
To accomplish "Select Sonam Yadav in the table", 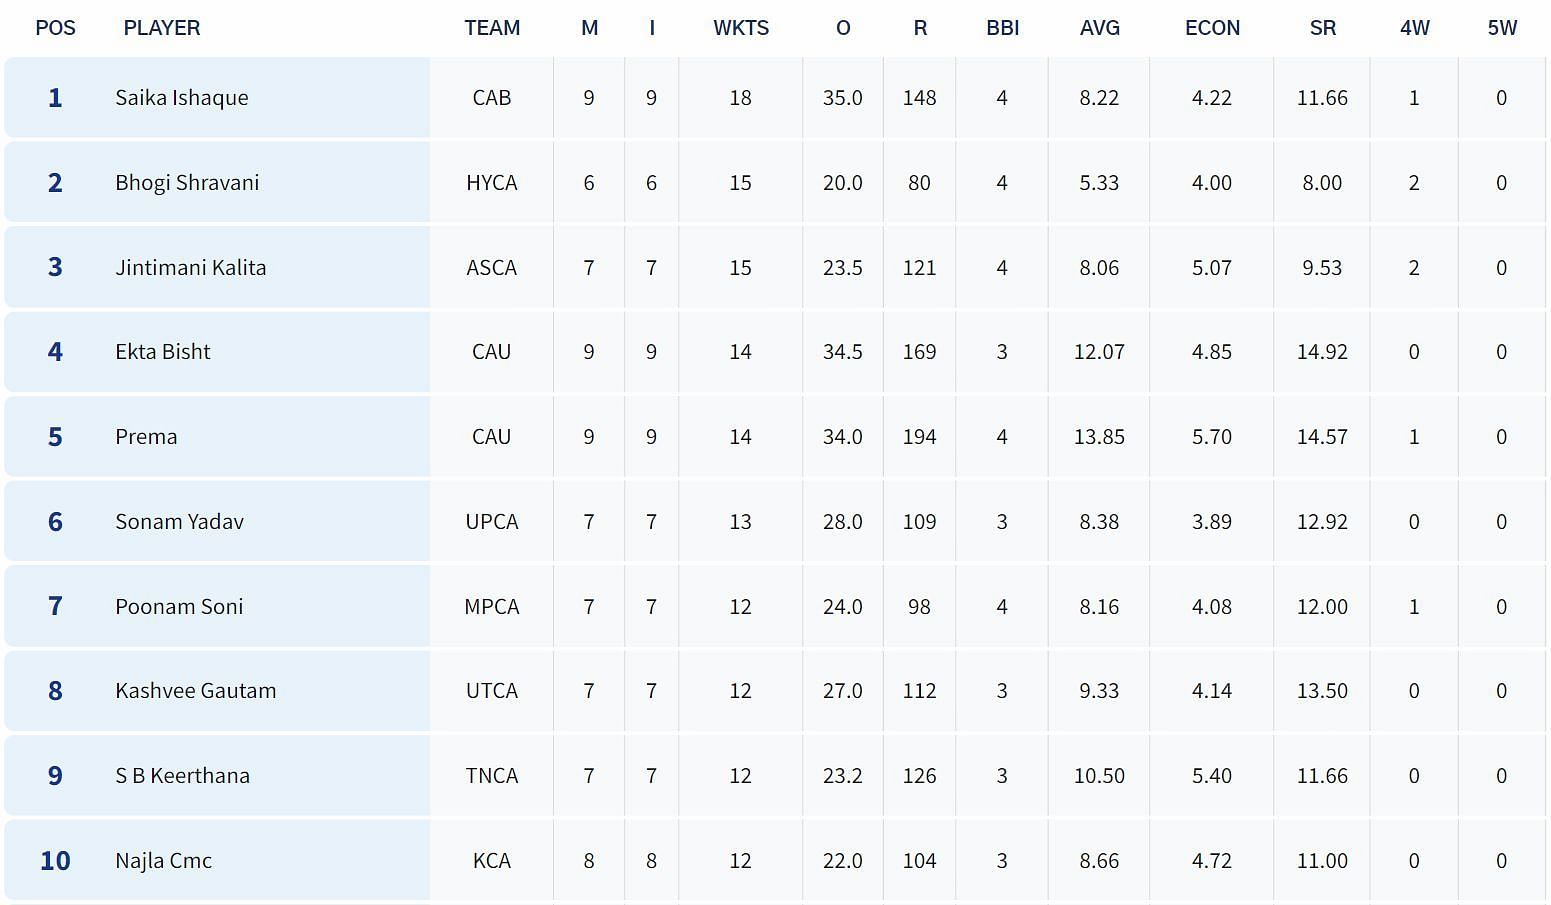I will (180, 522).
